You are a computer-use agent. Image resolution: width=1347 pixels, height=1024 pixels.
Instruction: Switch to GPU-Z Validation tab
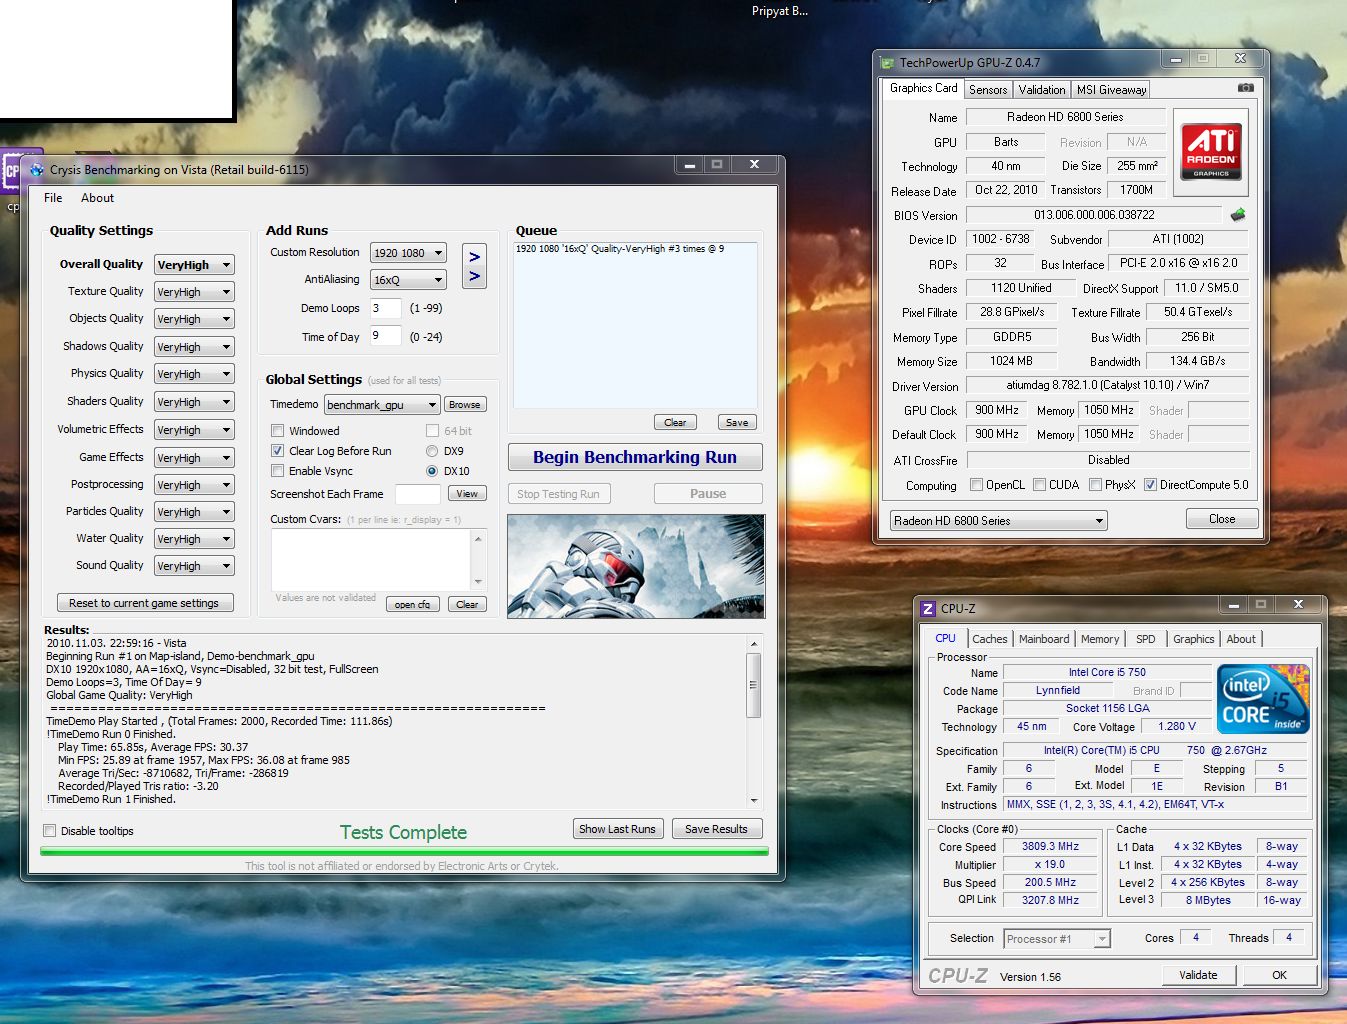click(x=1042, y=90)
